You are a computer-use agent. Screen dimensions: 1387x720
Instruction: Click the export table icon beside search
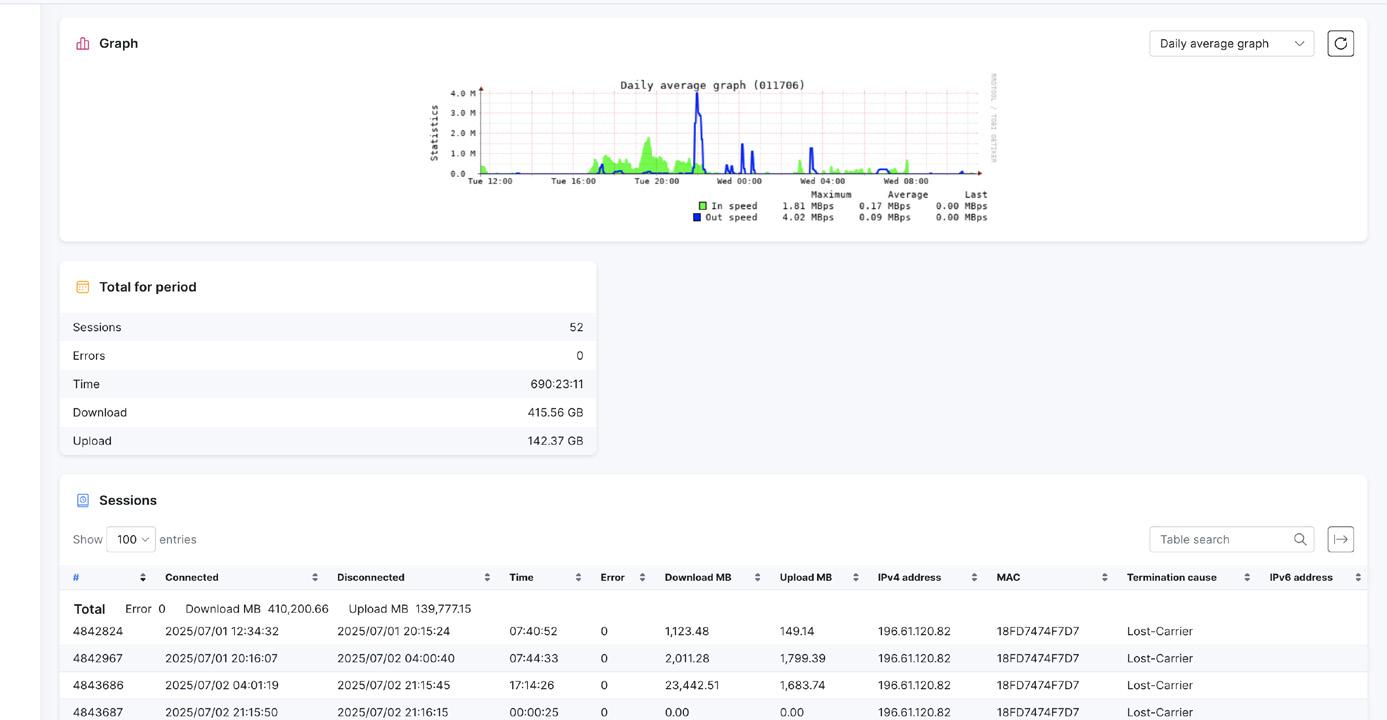pos(1340,539)
